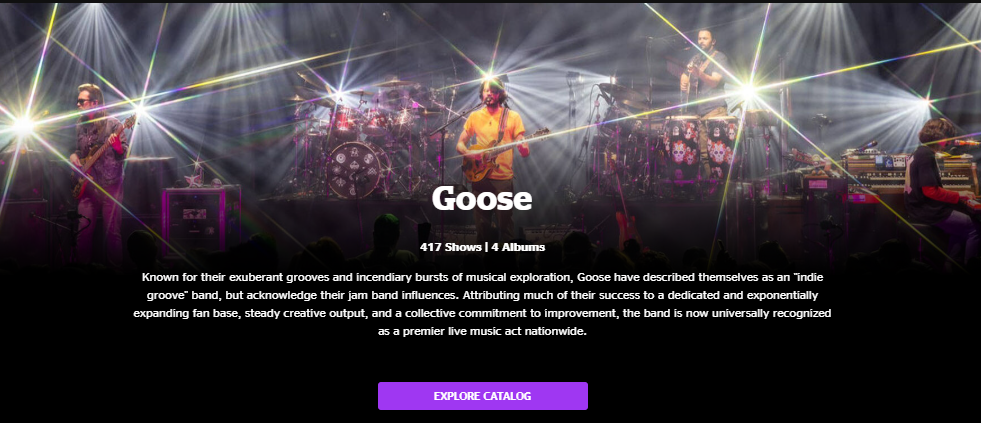Click the band description paragraph text
981x423 pixels.
[x=482, y=303]
